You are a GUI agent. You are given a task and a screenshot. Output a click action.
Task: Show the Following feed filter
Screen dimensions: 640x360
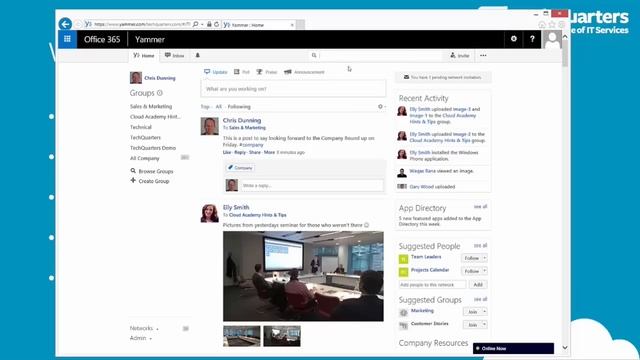pos(239,107)
